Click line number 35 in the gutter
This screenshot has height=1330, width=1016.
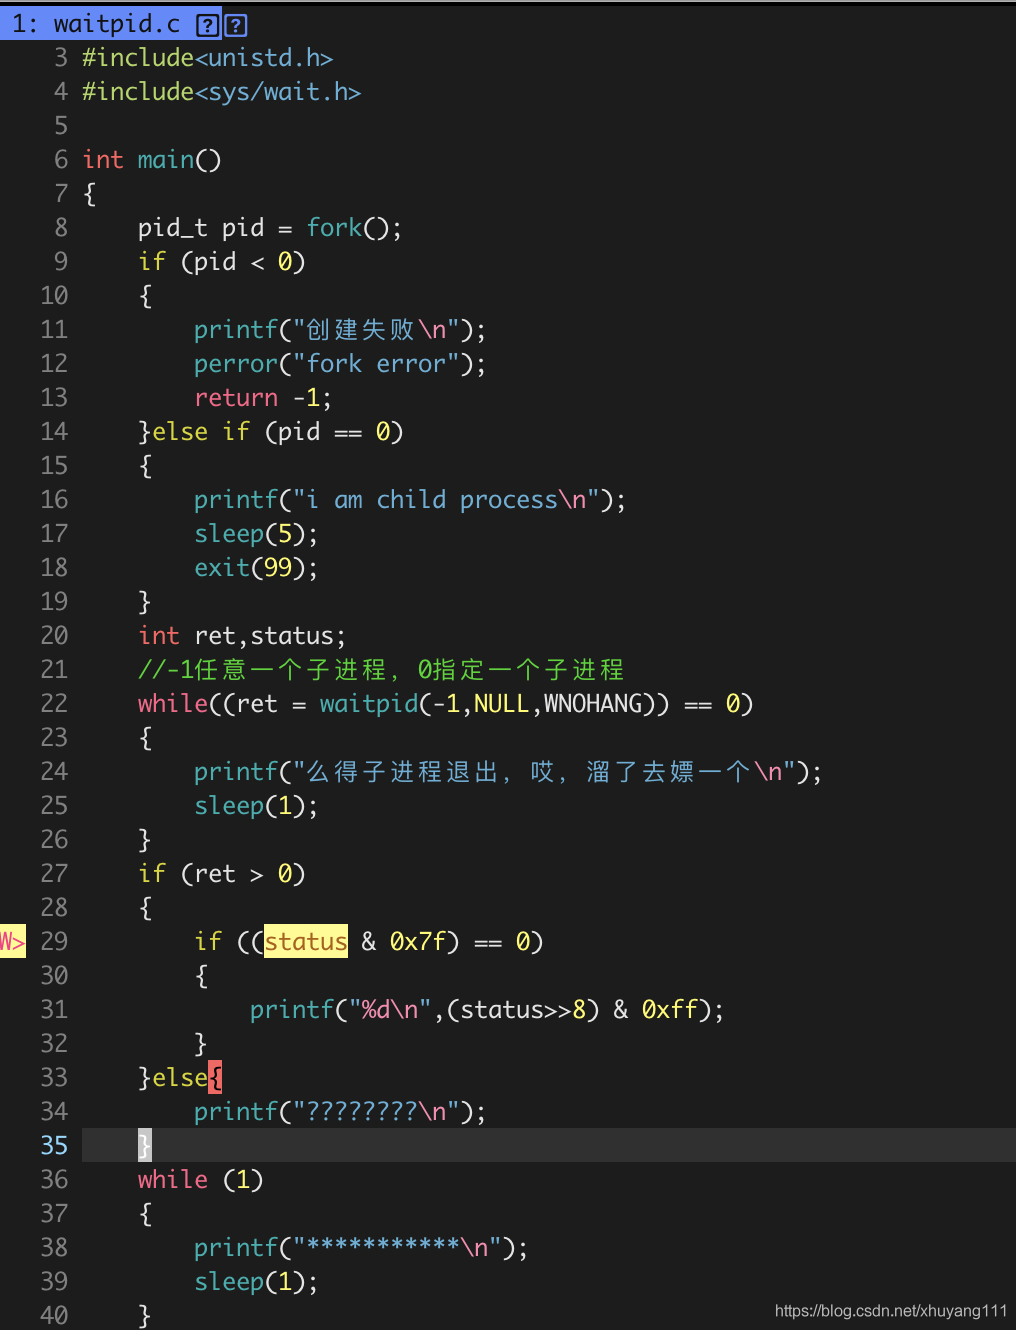click(54, 1145)
